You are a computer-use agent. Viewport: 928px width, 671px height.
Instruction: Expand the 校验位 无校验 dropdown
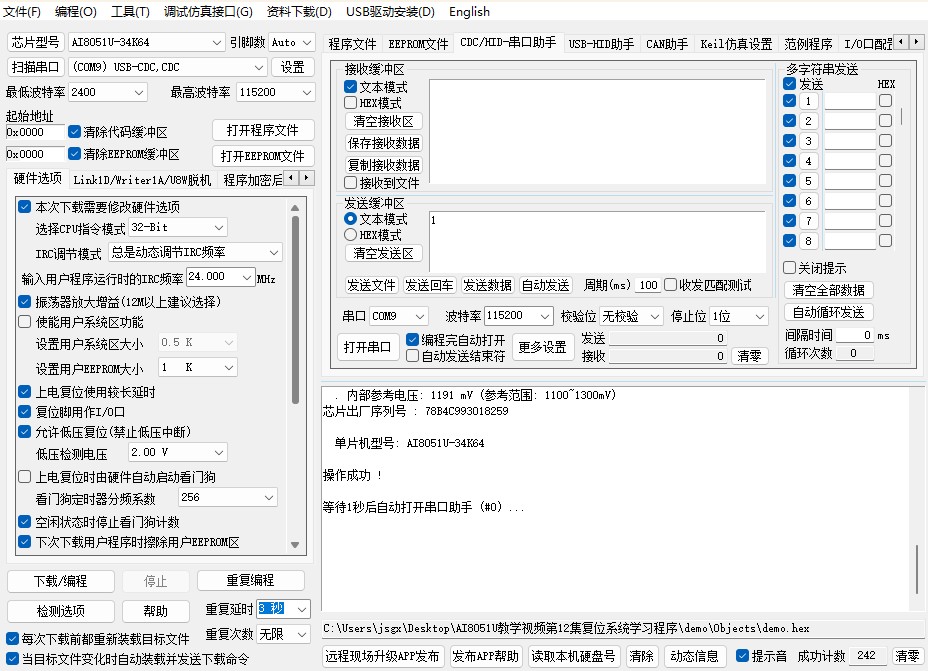pyautogui.click(x=655, y=317)
